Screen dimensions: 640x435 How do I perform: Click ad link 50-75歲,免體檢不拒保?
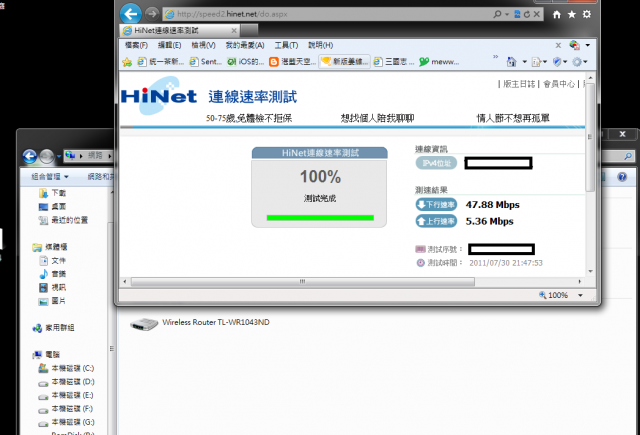(249, 118)
